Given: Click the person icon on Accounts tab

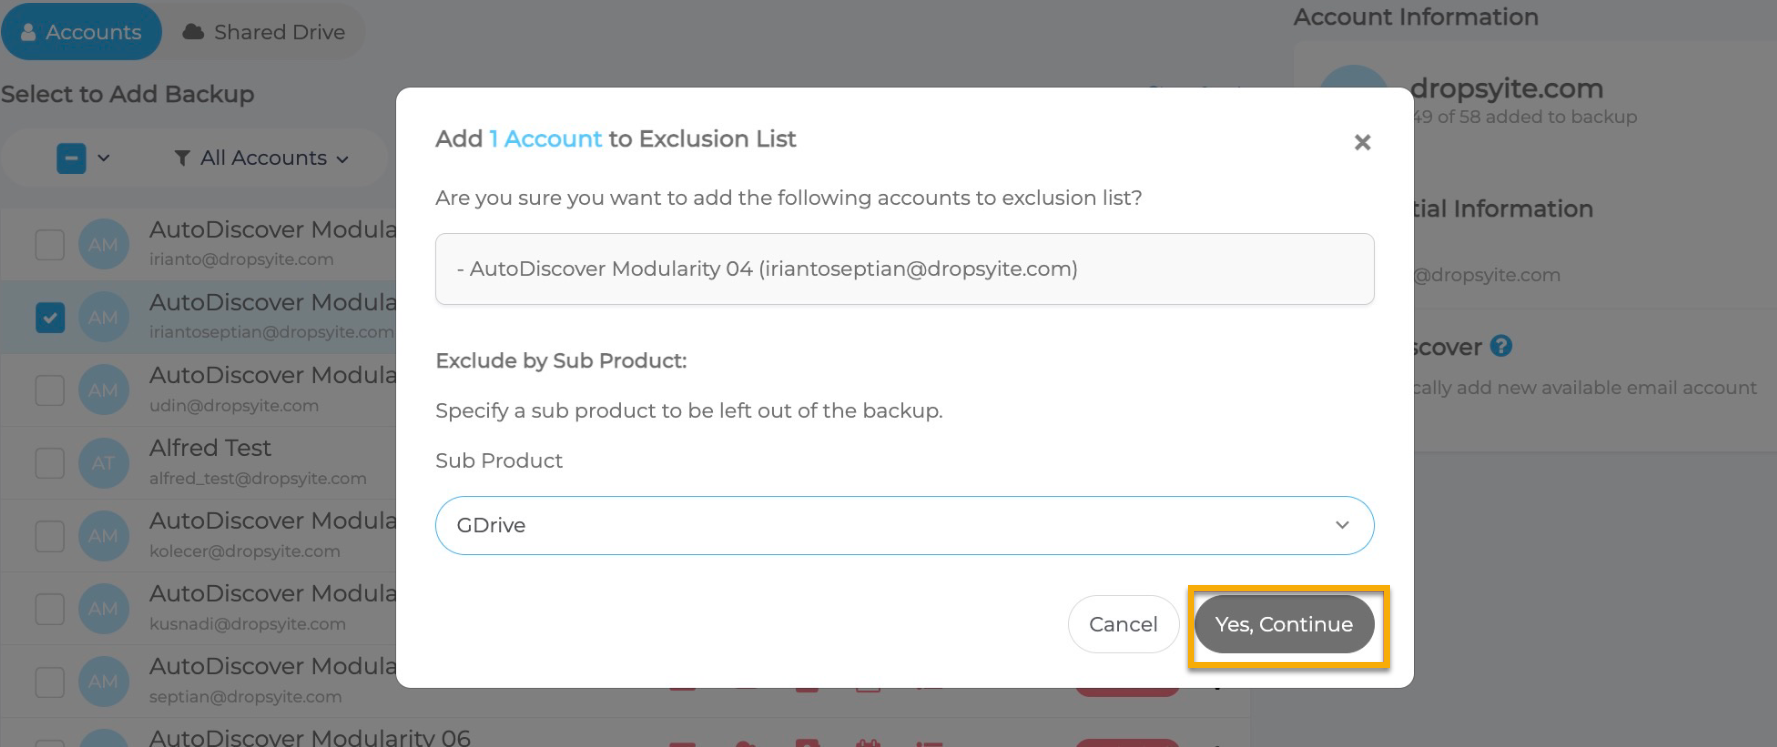Looking at the screenshot, I should click(28, 32).
